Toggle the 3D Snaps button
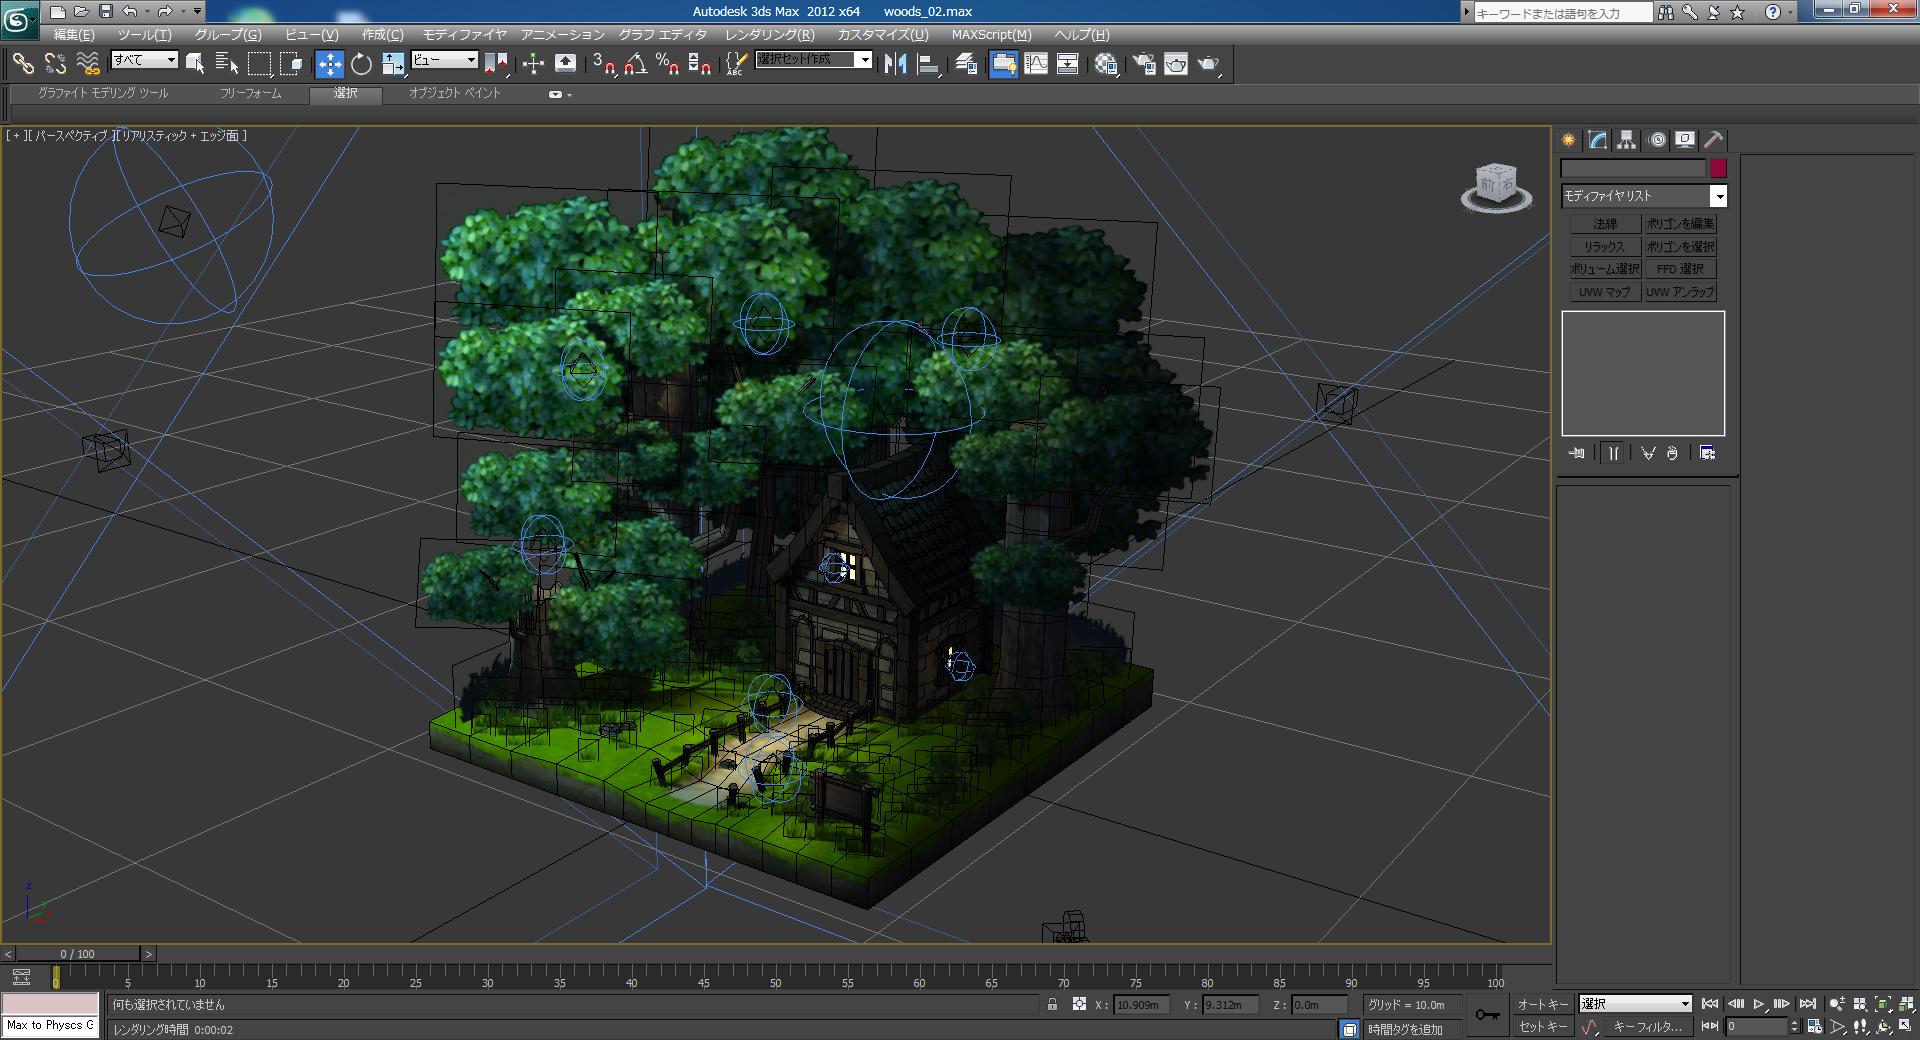Screen dimensions: 1920x1040 [x=604, y=64]
